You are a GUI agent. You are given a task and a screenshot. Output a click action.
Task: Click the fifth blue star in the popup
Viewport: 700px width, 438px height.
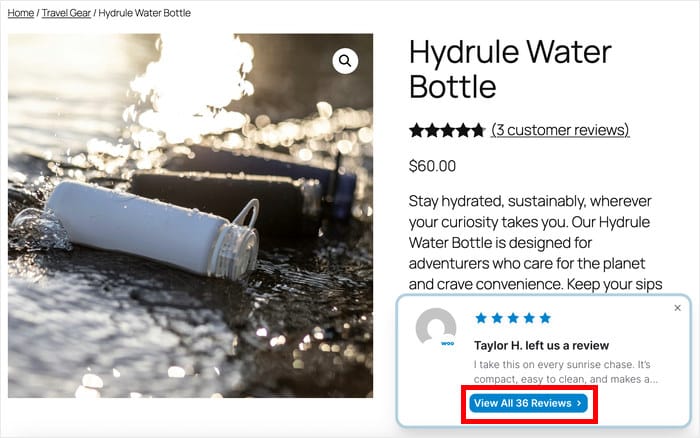(x=545, y=318)
